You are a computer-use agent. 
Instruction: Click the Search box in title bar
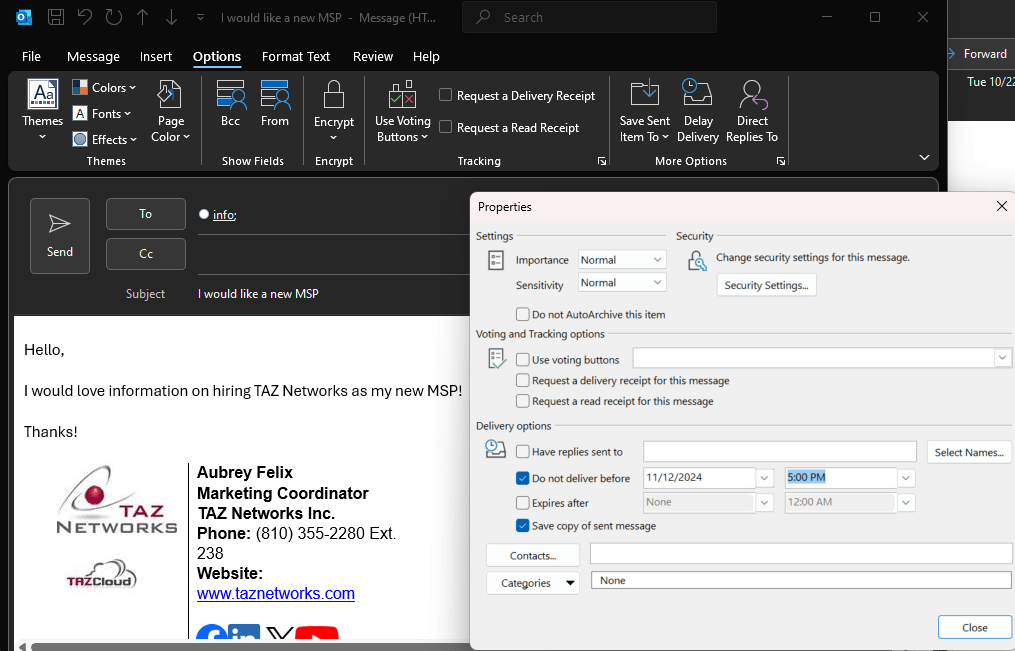[589, 17]
